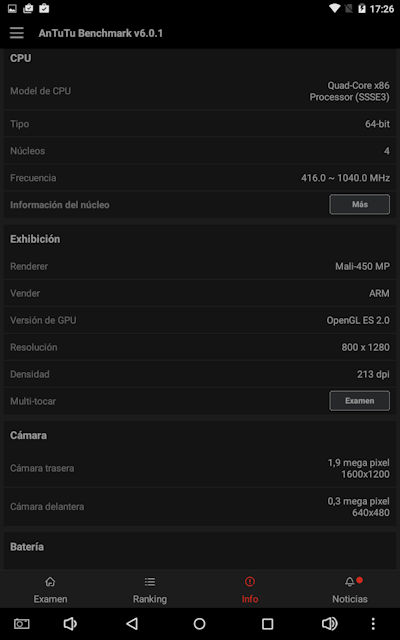Switch to the Examen tab
Viewport: 400px width, 640px height.
pyautogui.click(x=50, y=590)
